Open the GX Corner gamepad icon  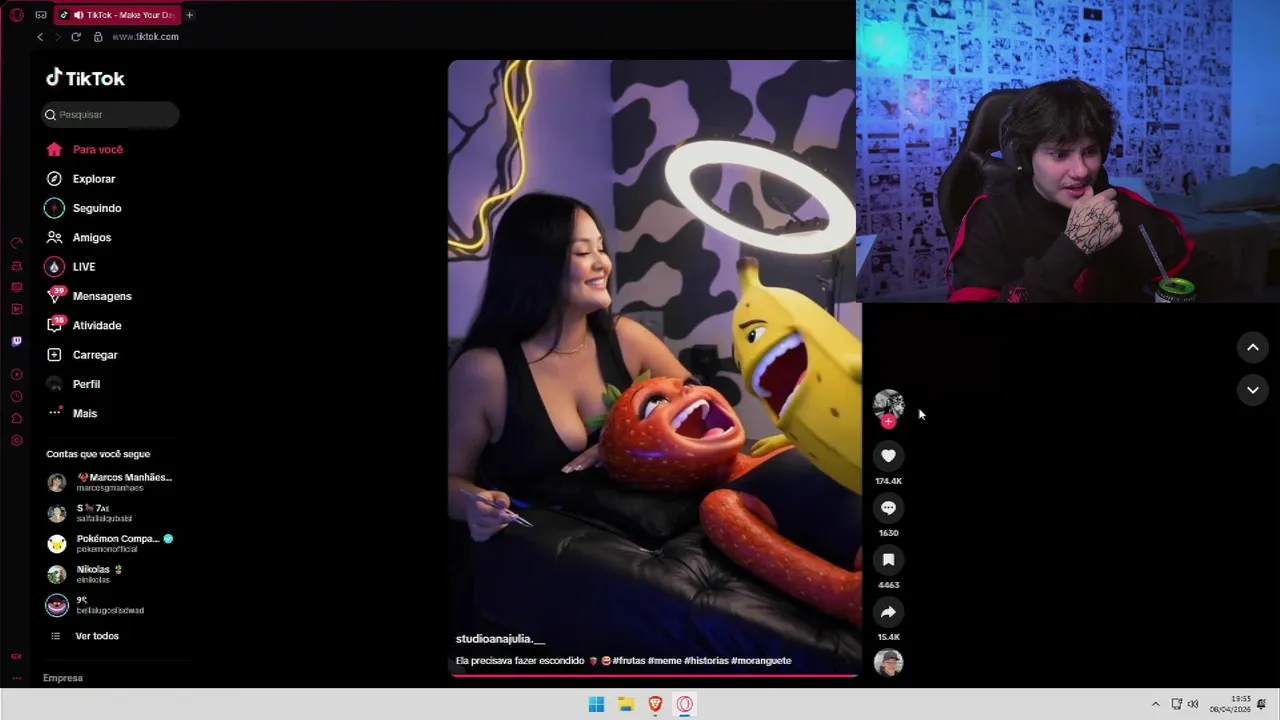pyautogui.click(x=41, y=15)
